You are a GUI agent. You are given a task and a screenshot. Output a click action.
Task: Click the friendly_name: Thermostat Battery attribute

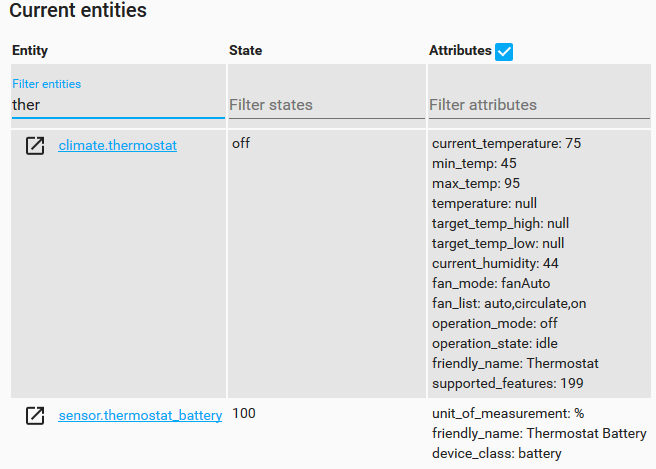(539, 433)
